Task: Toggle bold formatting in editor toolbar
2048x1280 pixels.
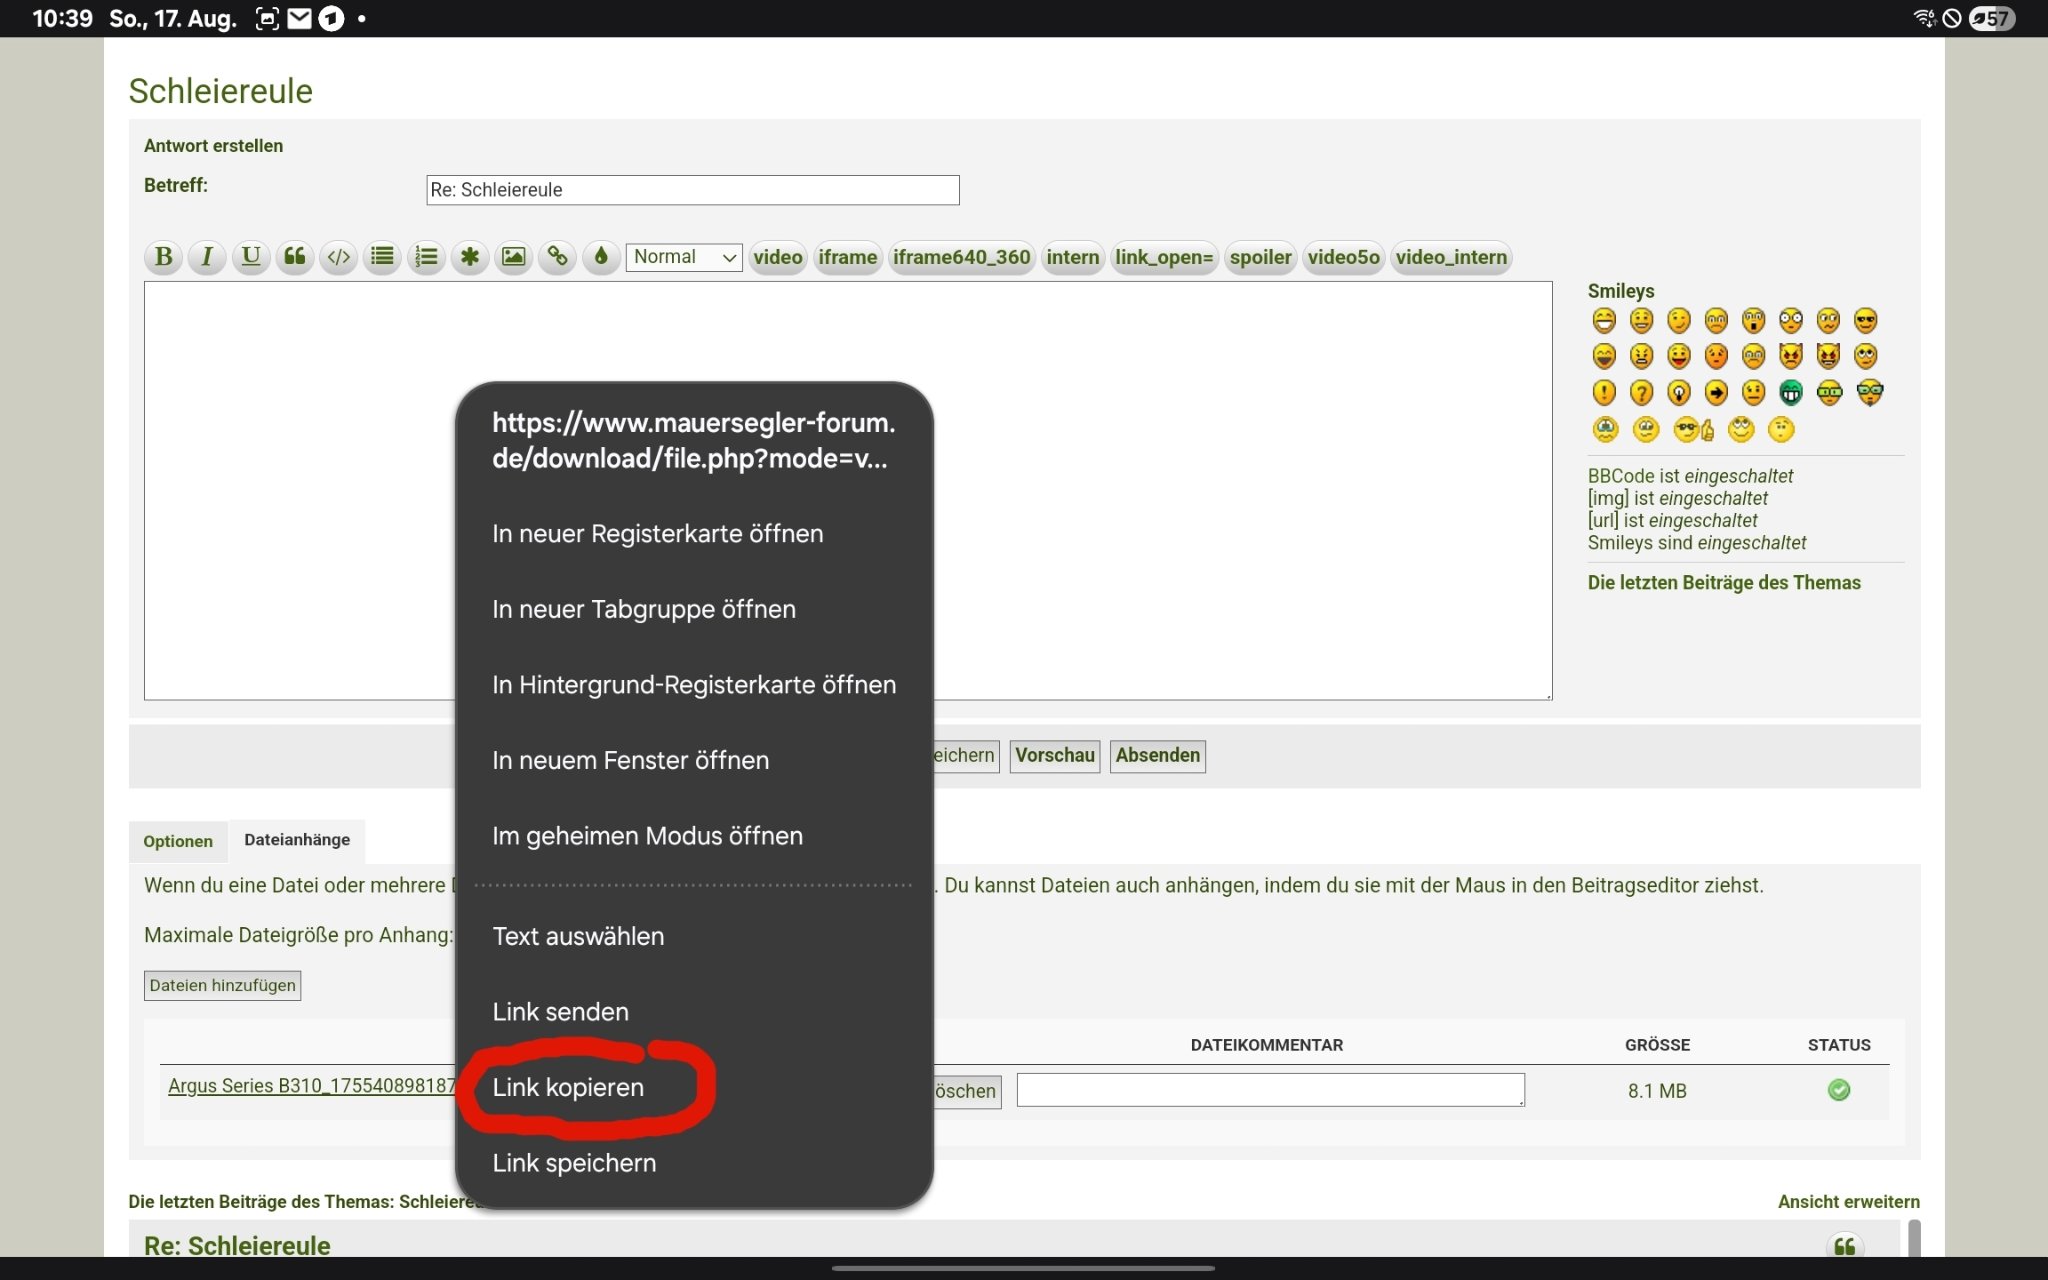Action: (164, 257)
